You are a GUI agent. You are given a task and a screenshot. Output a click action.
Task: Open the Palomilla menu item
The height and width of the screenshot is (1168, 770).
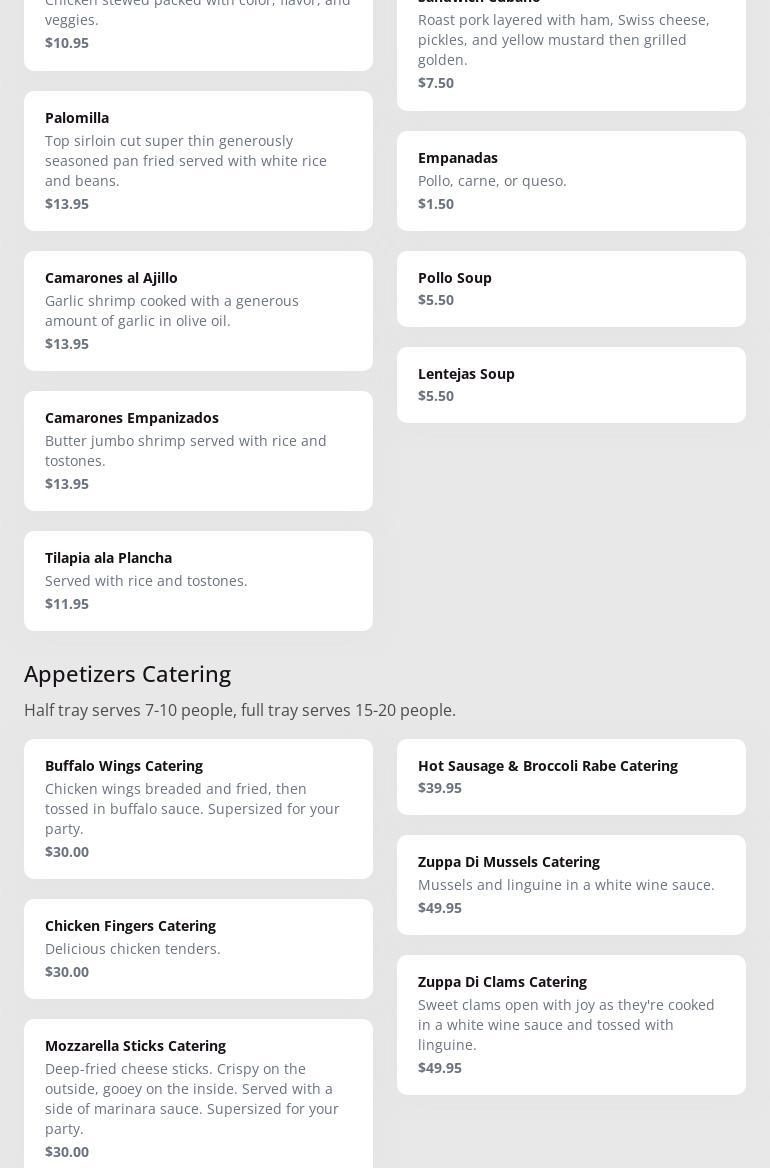pos(198,160)
